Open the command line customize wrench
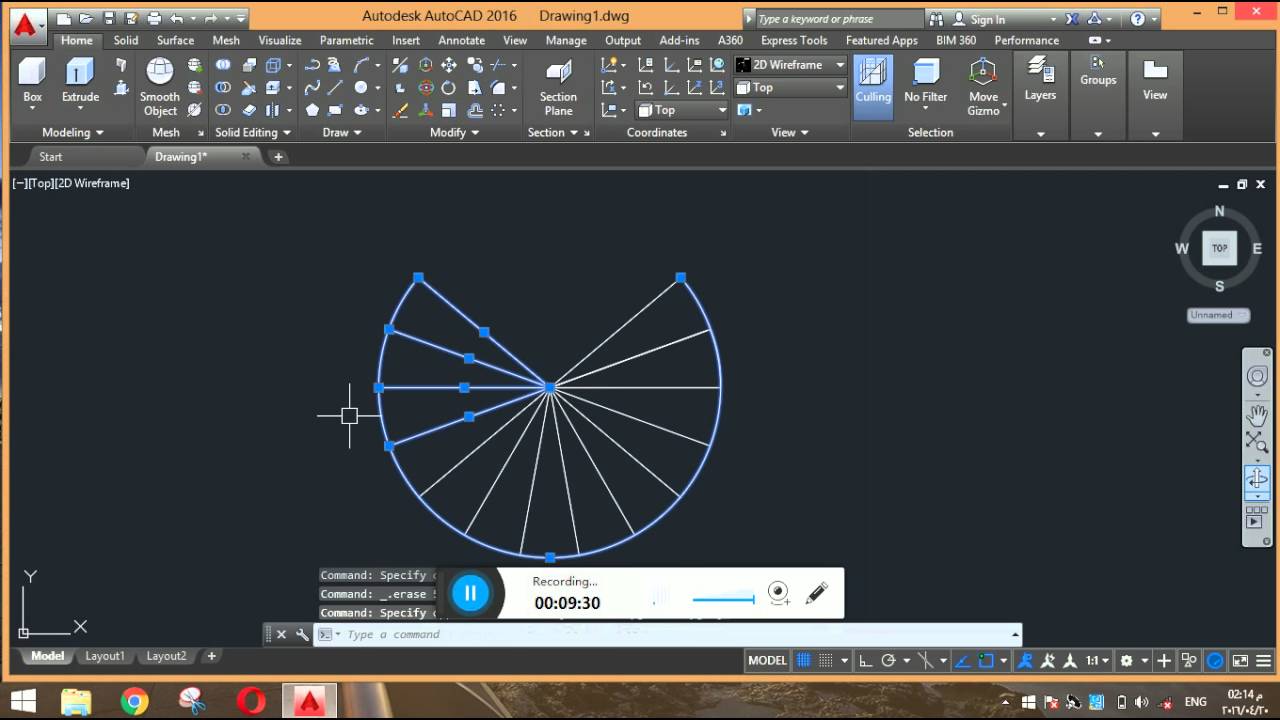Image resolution: width=1280 pixels, height=720 pixels. pyautogui.click(x=302, y=634)
